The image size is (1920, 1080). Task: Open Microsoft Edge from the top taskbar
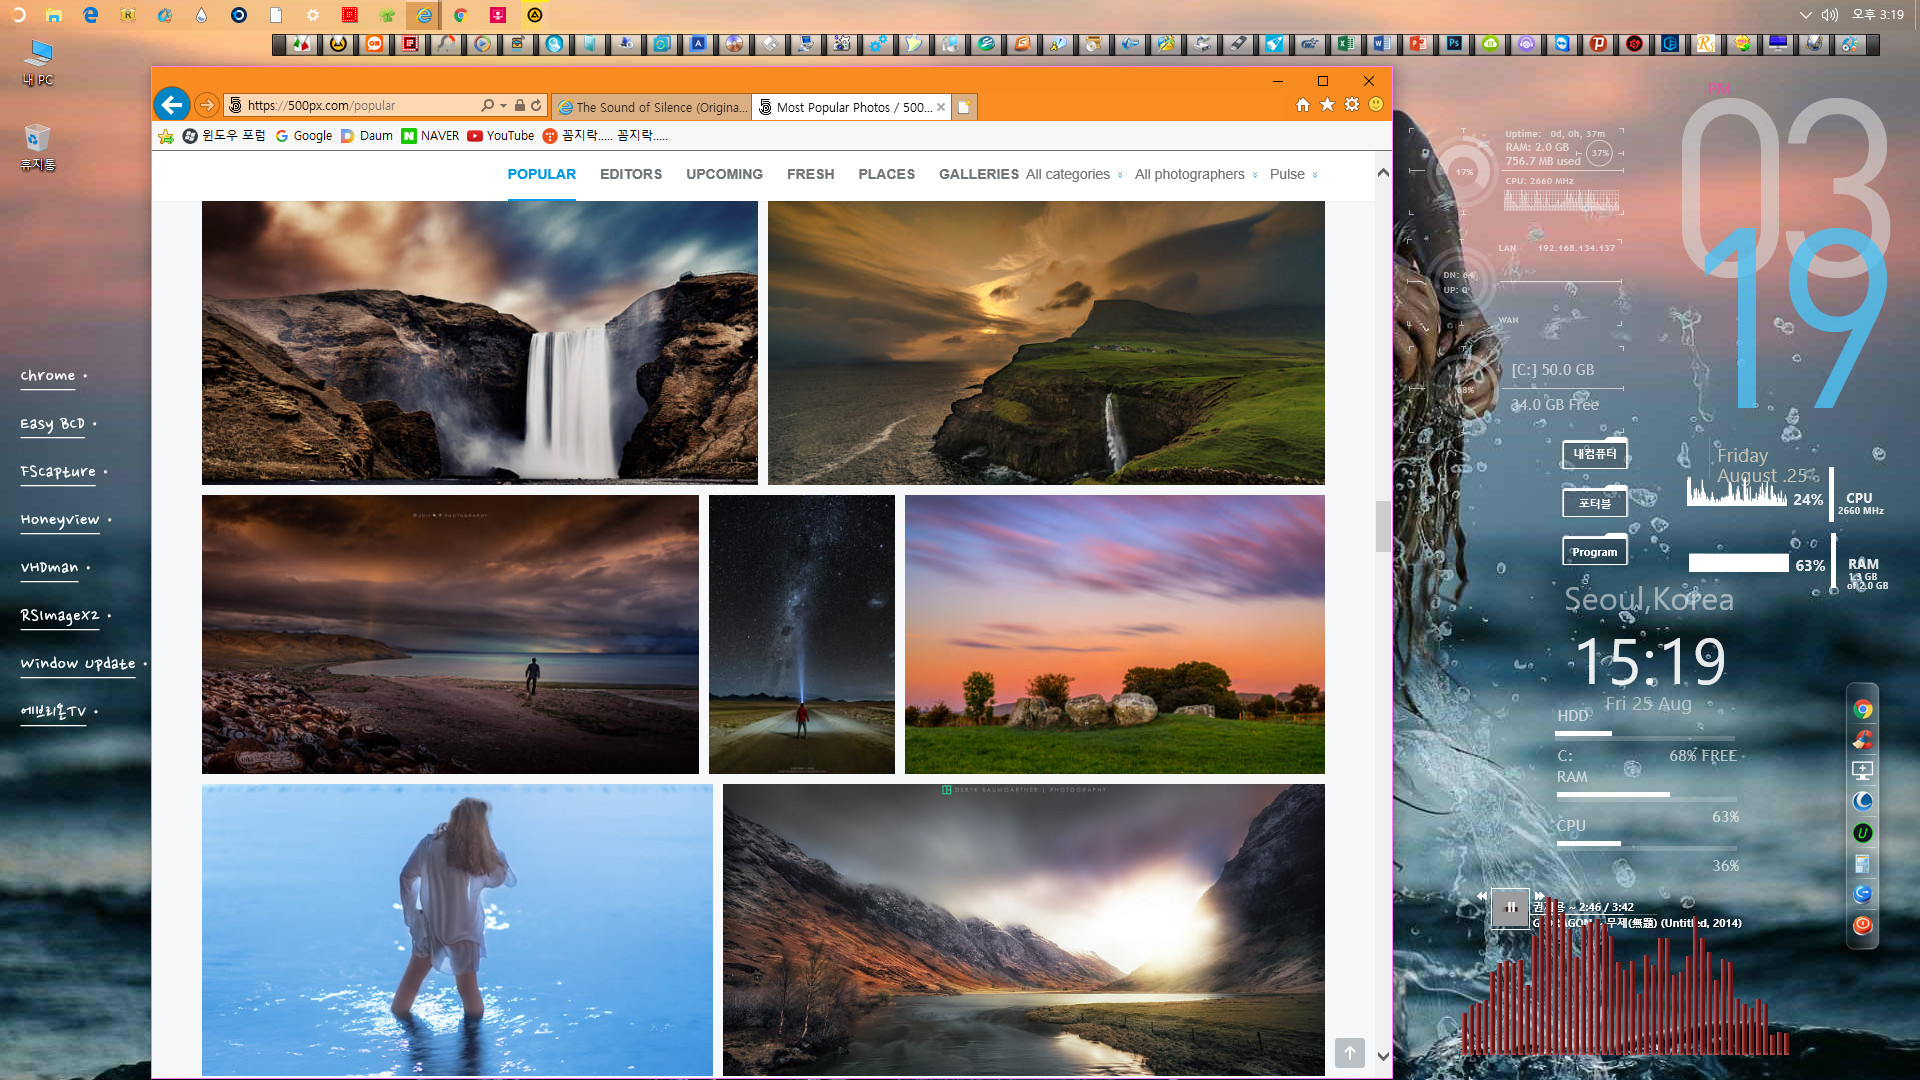coord(91,15)
